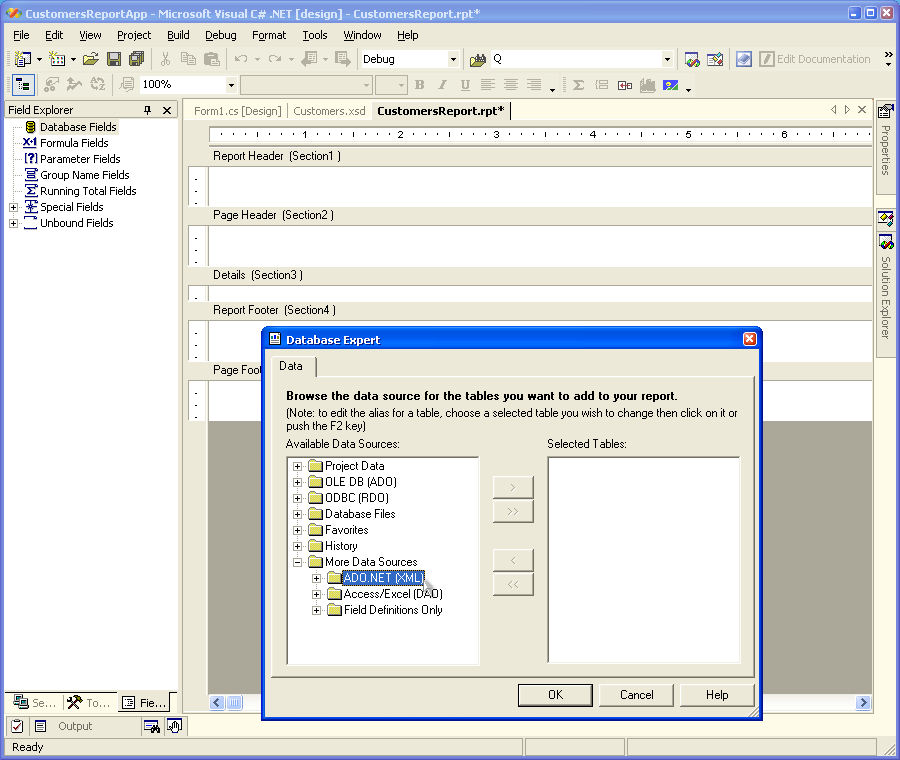Switch to the Customers.xsd tab
900x760 pixels.
329,111
